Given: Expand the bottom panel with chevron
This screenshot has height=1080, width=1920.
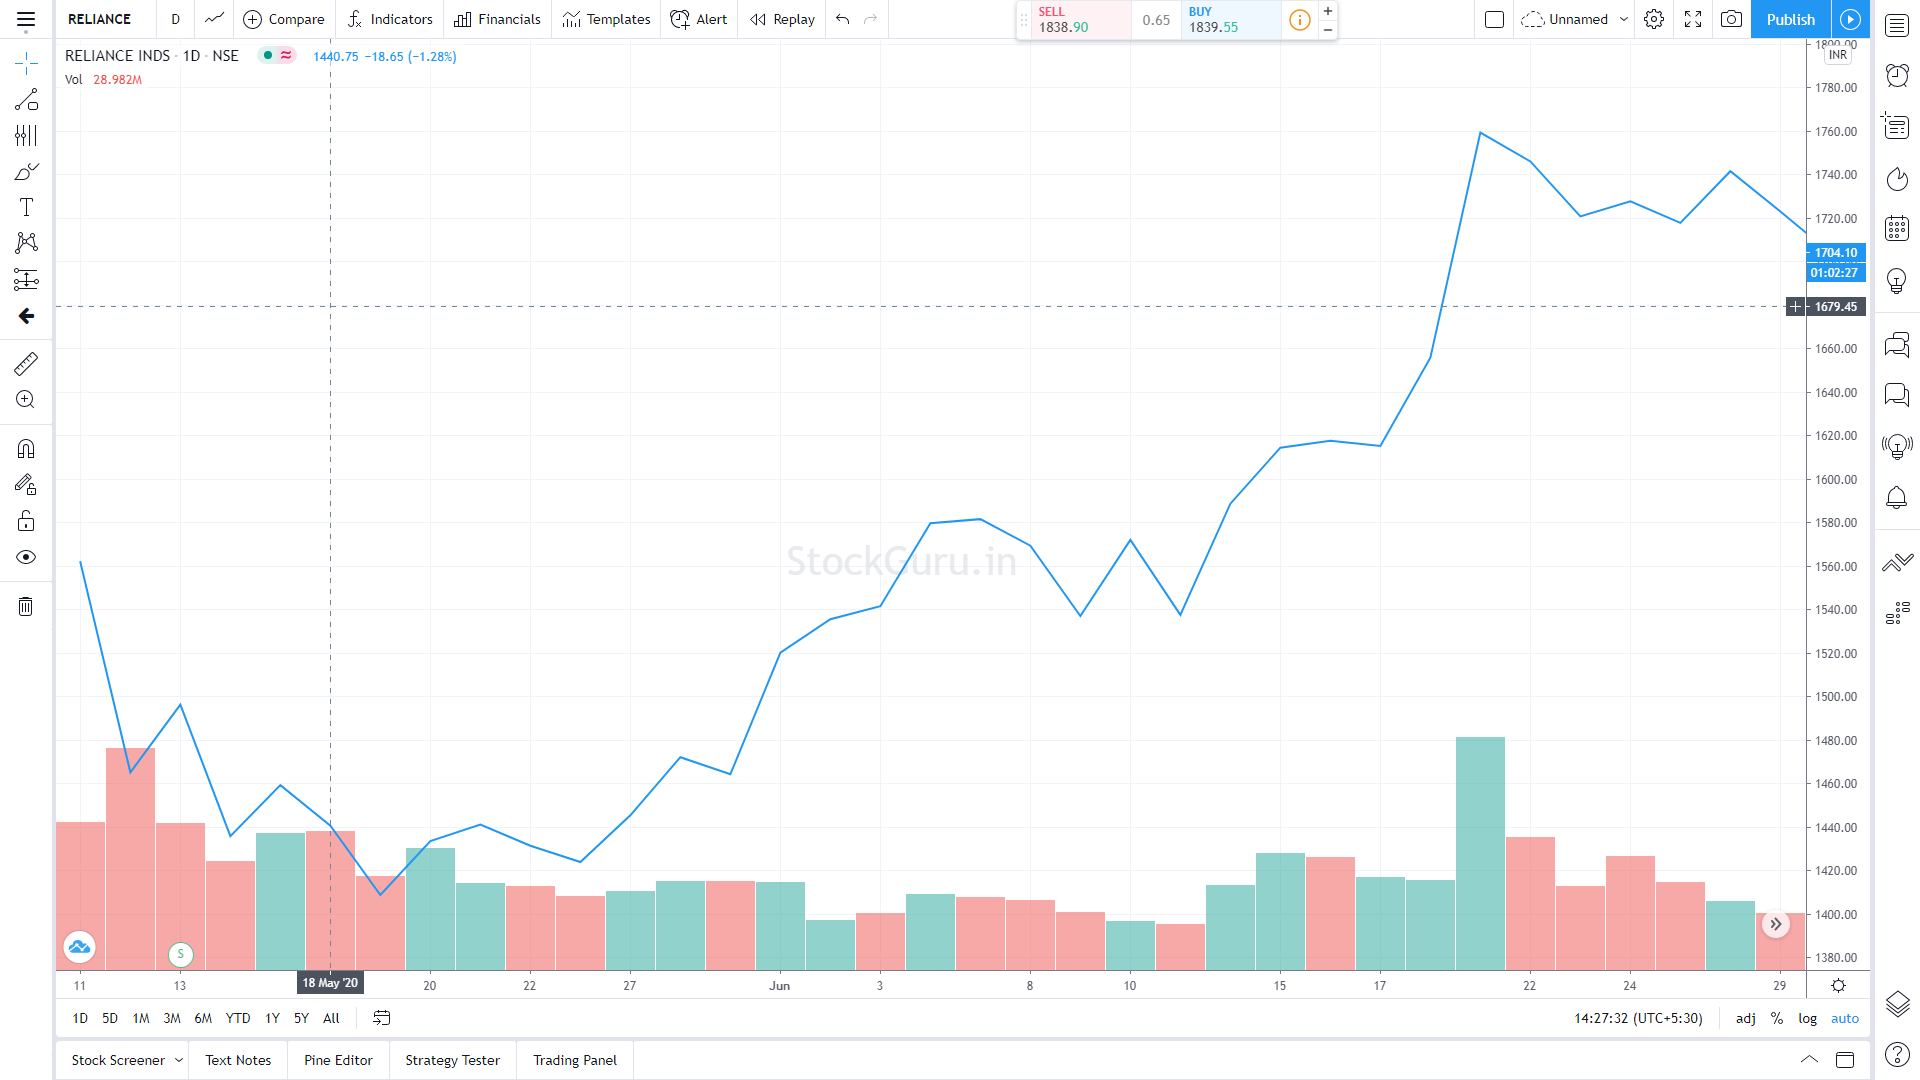Looking at the screenshot, I should (1809, 1060).
